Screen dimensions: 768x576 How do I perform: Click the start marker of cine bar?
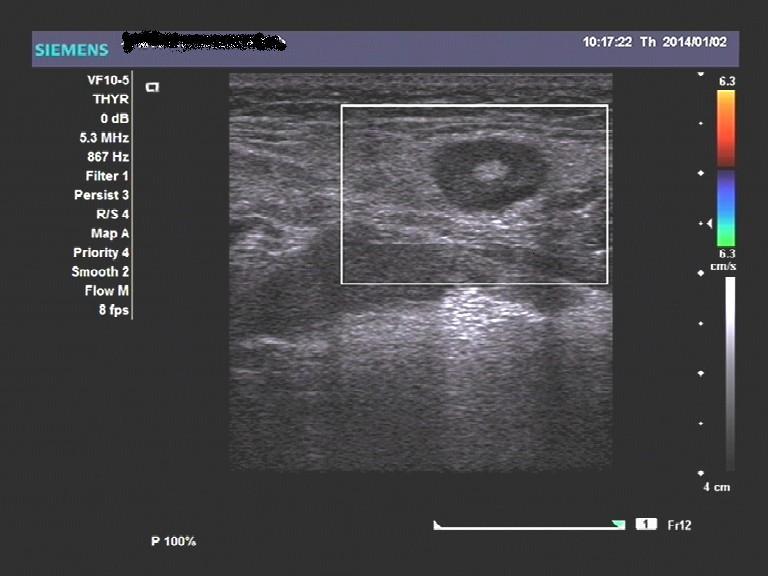pyautogui.click(x=437, y=524)
